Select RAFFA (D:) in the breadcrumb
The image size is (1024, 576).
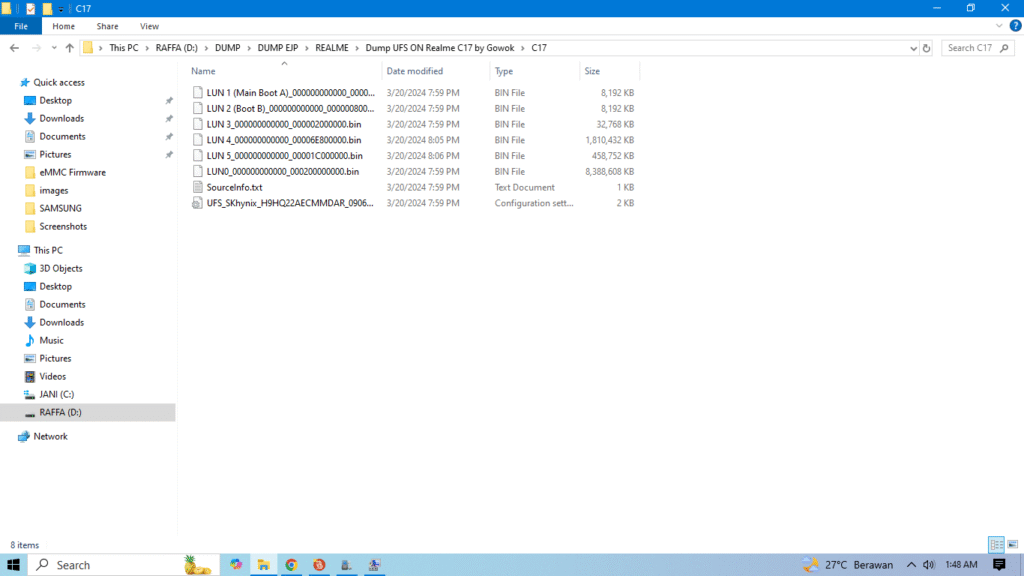click(176, 48)
